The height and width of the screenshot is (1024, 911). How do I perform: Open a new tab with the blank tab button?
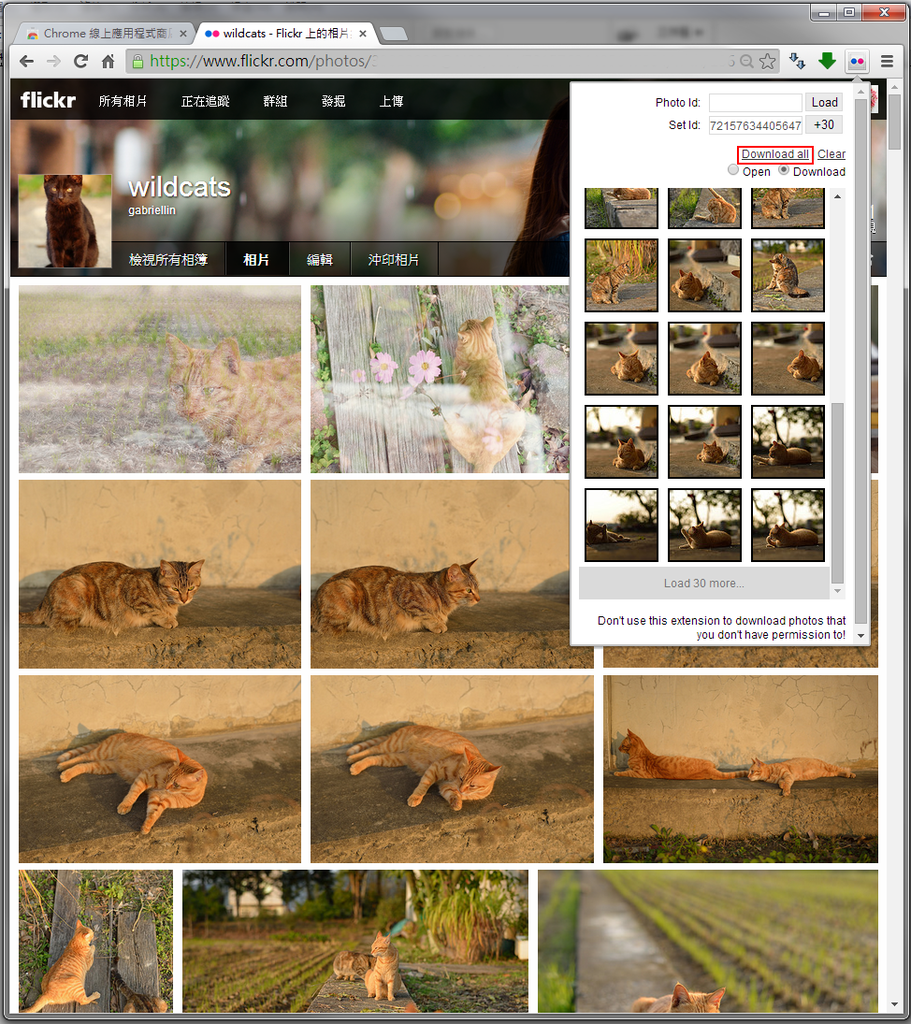coord(393,34)
